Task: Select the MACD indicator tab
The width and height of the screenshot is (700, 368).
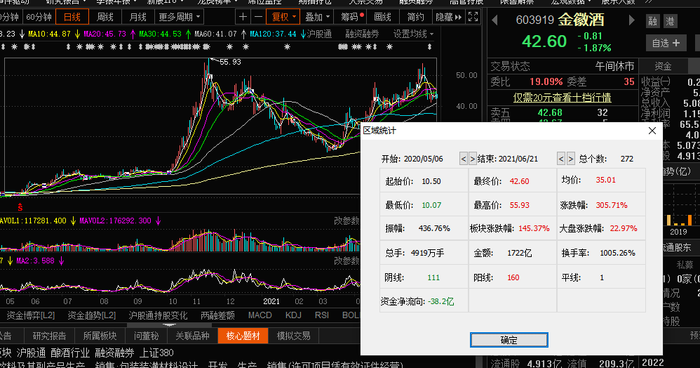Action: [x=260, y=315]
